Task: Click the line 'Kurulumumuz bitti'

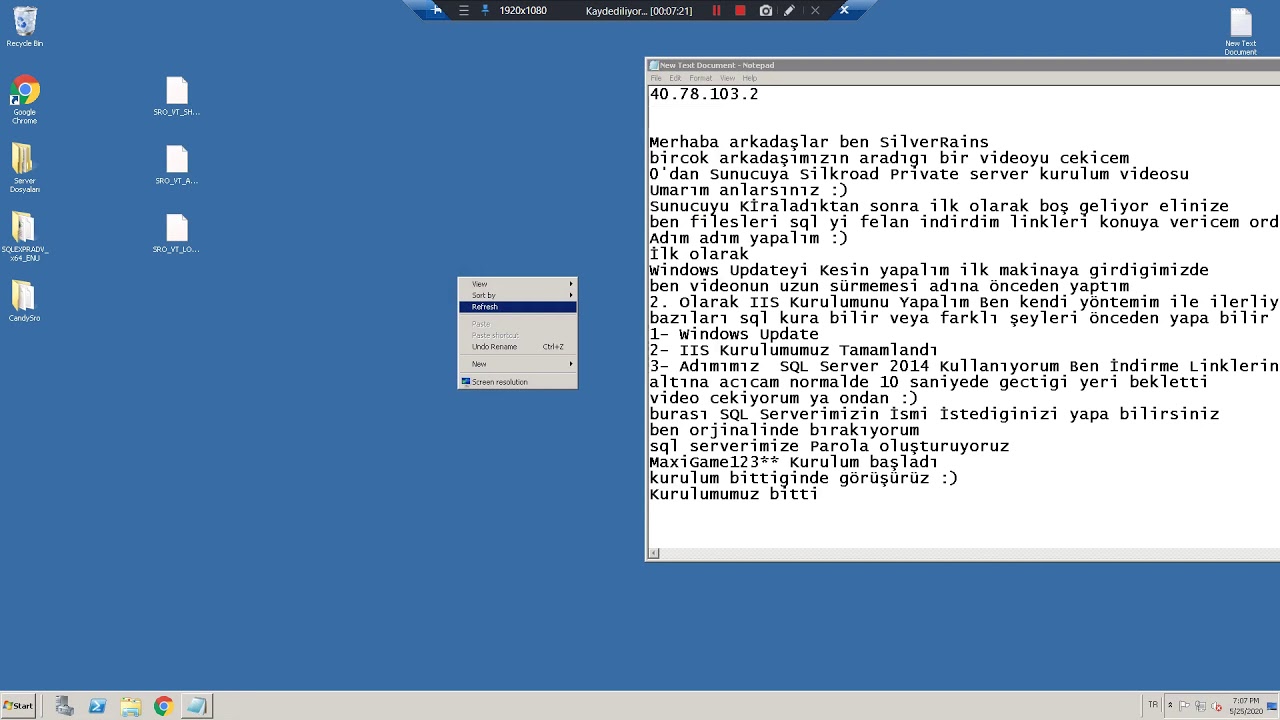Action: click(x=734, y=494)
